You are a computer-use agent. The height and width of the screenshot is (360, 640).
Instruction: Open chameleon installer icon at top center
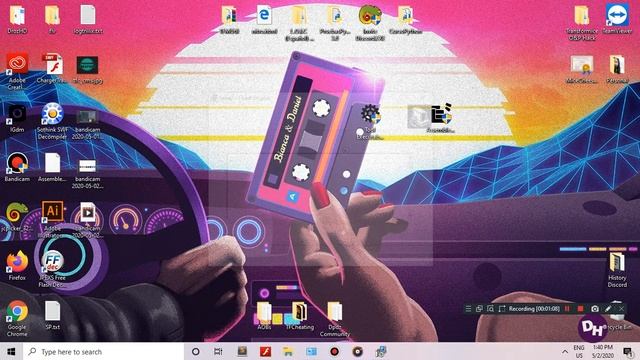370,22
